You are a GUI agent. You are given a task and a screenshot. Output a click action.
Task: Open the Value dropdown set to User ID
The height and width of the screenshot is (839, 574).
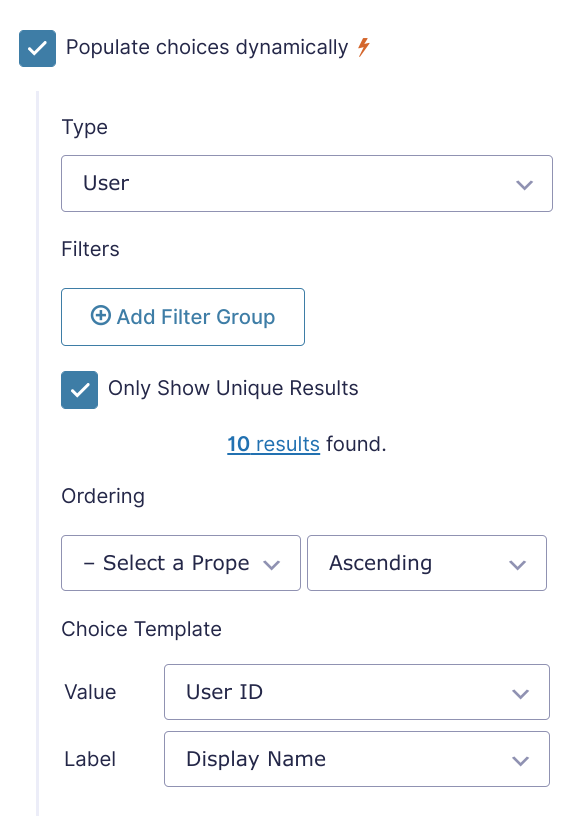(x=357, y=692)
